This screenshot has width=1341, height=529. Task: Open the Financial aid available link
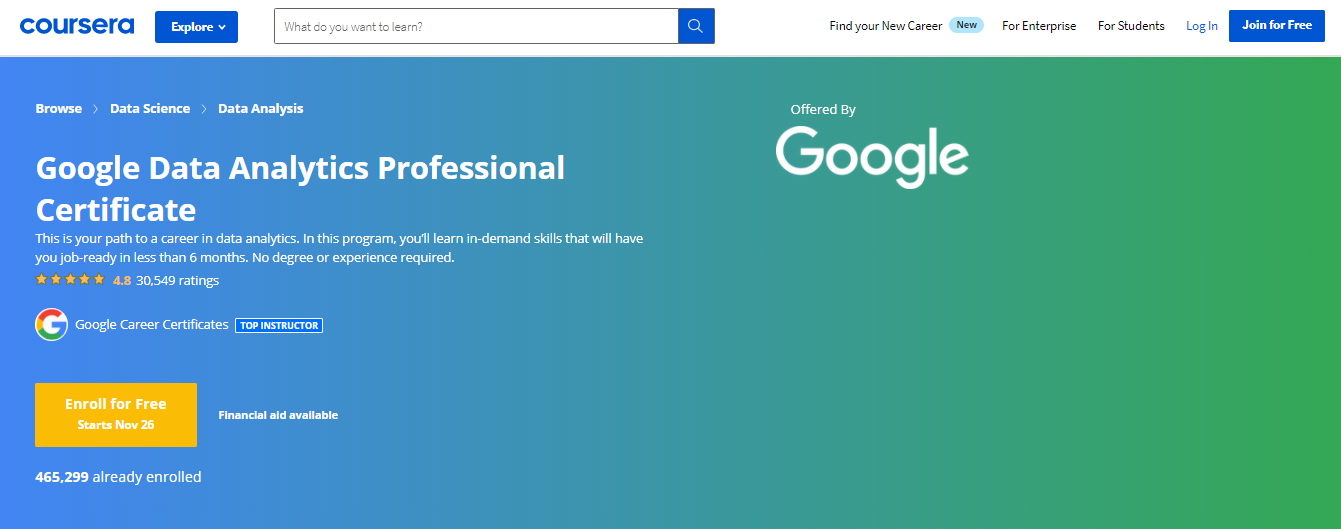click(278, 415)
